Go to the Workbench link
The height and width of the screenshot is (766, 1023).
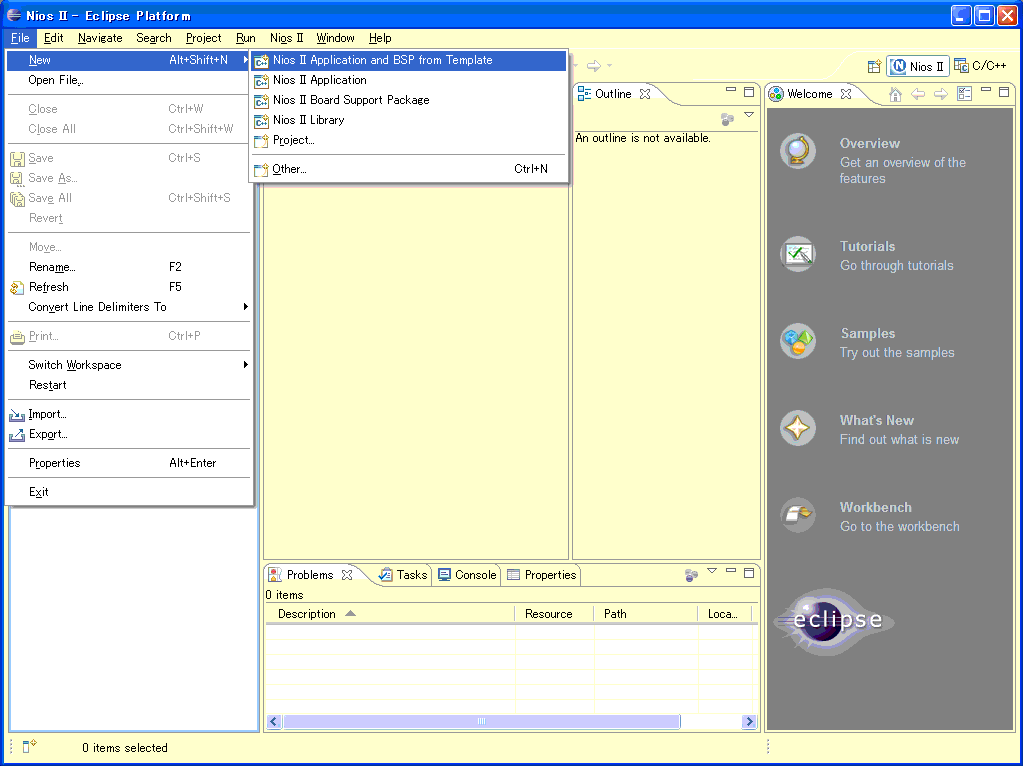[876, 508]
